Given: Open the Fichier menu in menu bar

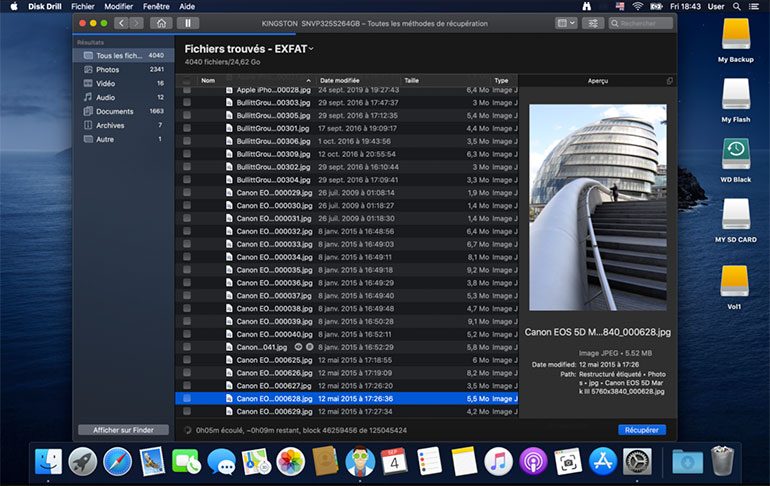Looking at the screenshot, I should pyautogui.click(x=82, y=6).
